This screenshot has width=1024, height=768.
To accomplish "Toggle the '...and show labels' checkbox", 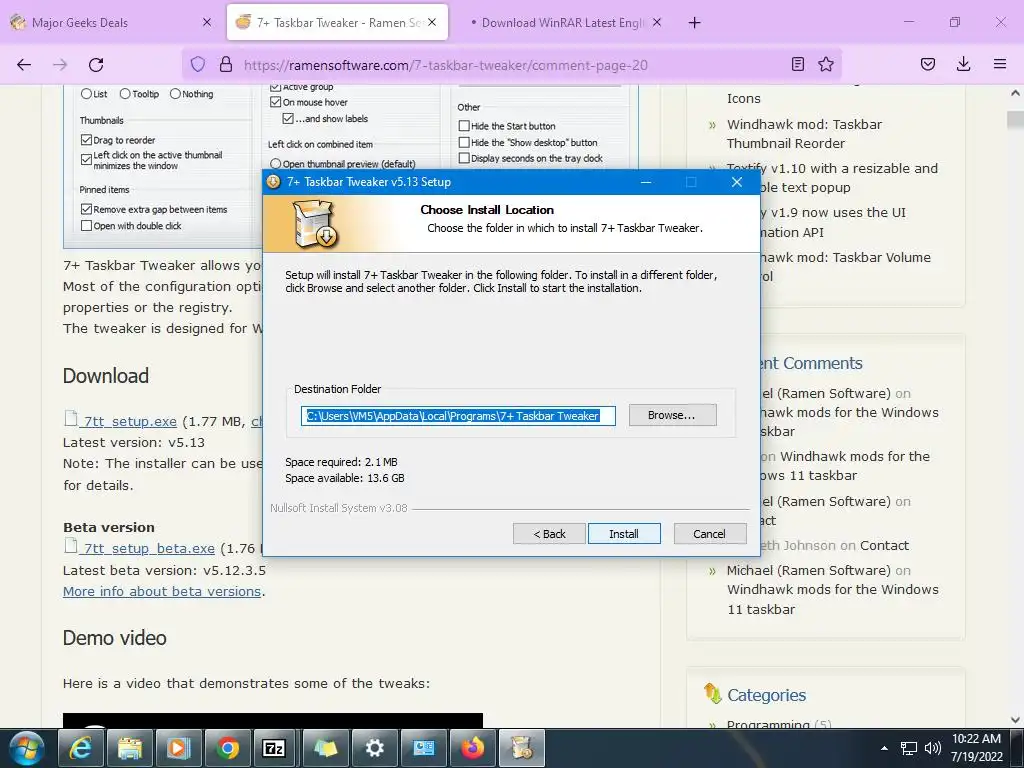I will (x=288, y=118).
